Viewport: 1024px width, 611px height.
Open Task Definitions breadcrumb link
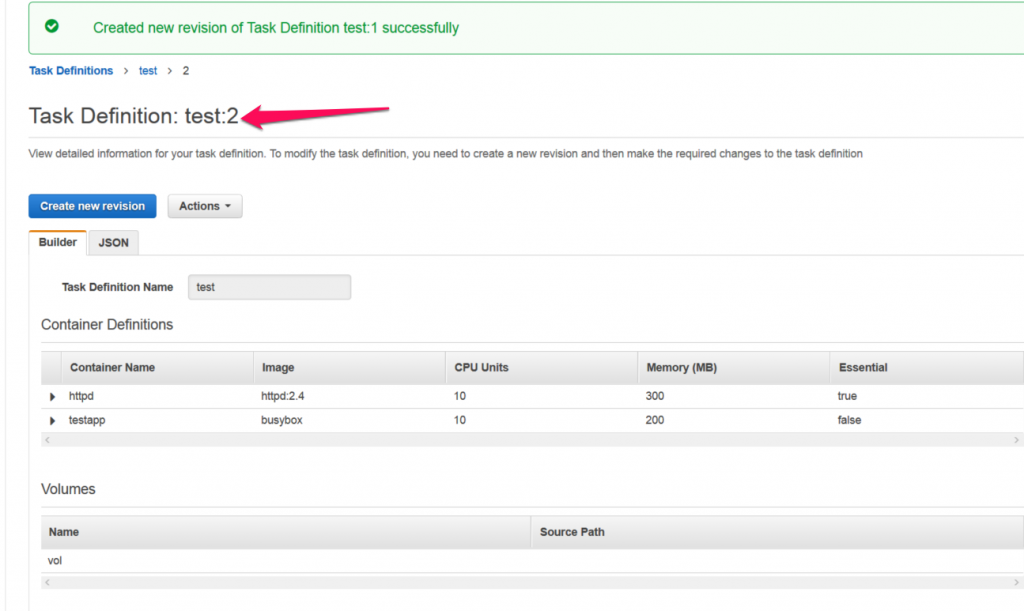pos(71,70)
